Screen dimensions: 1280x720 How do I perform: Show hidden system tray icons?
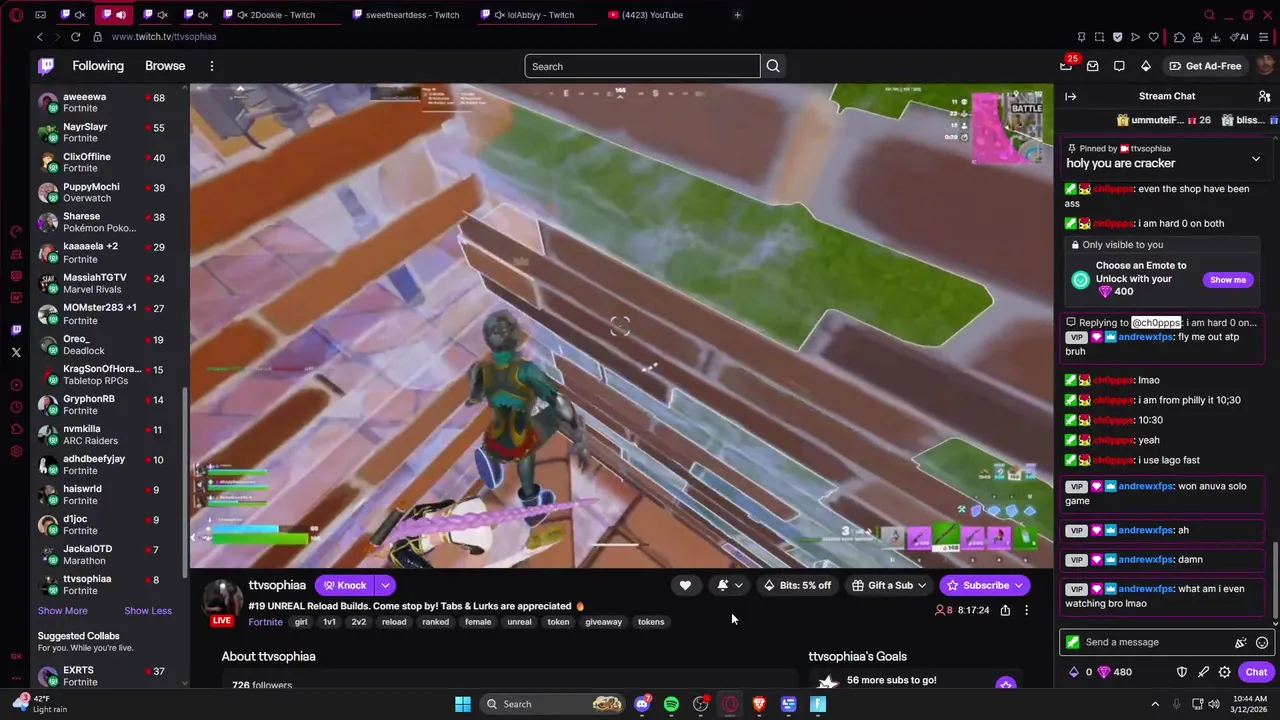pos(1155,704)
